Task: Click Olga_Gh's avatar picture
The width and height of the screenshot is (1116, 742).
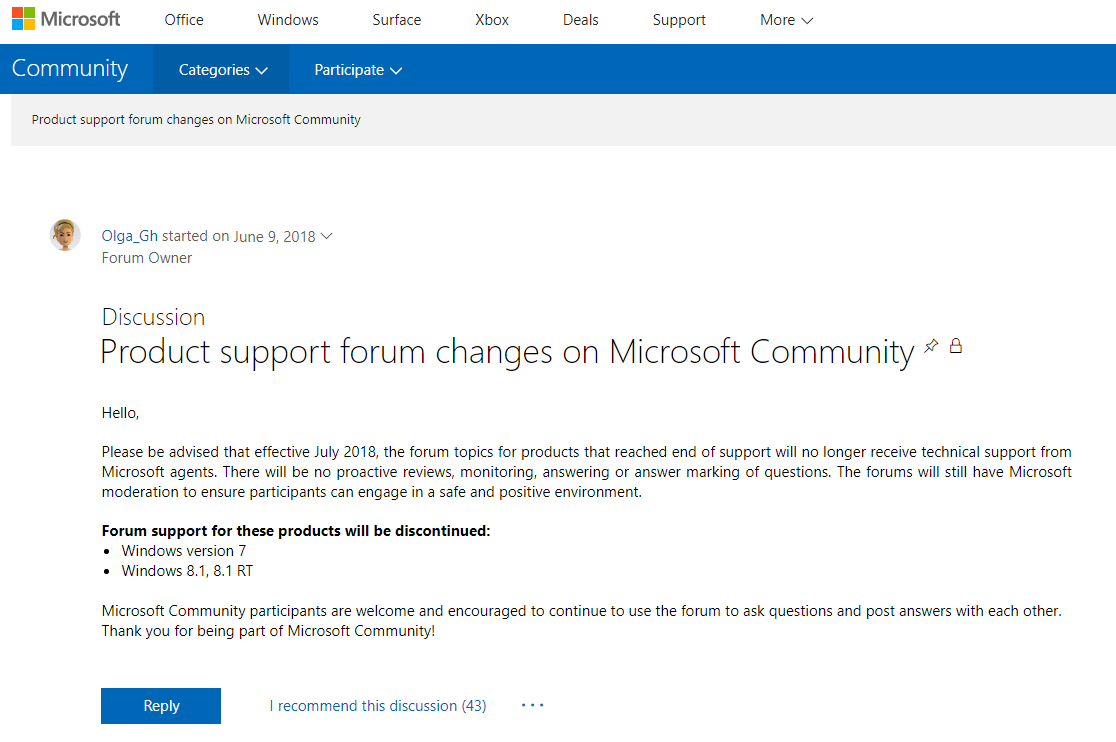Action: pyautogui.click(x=65, y=235)
